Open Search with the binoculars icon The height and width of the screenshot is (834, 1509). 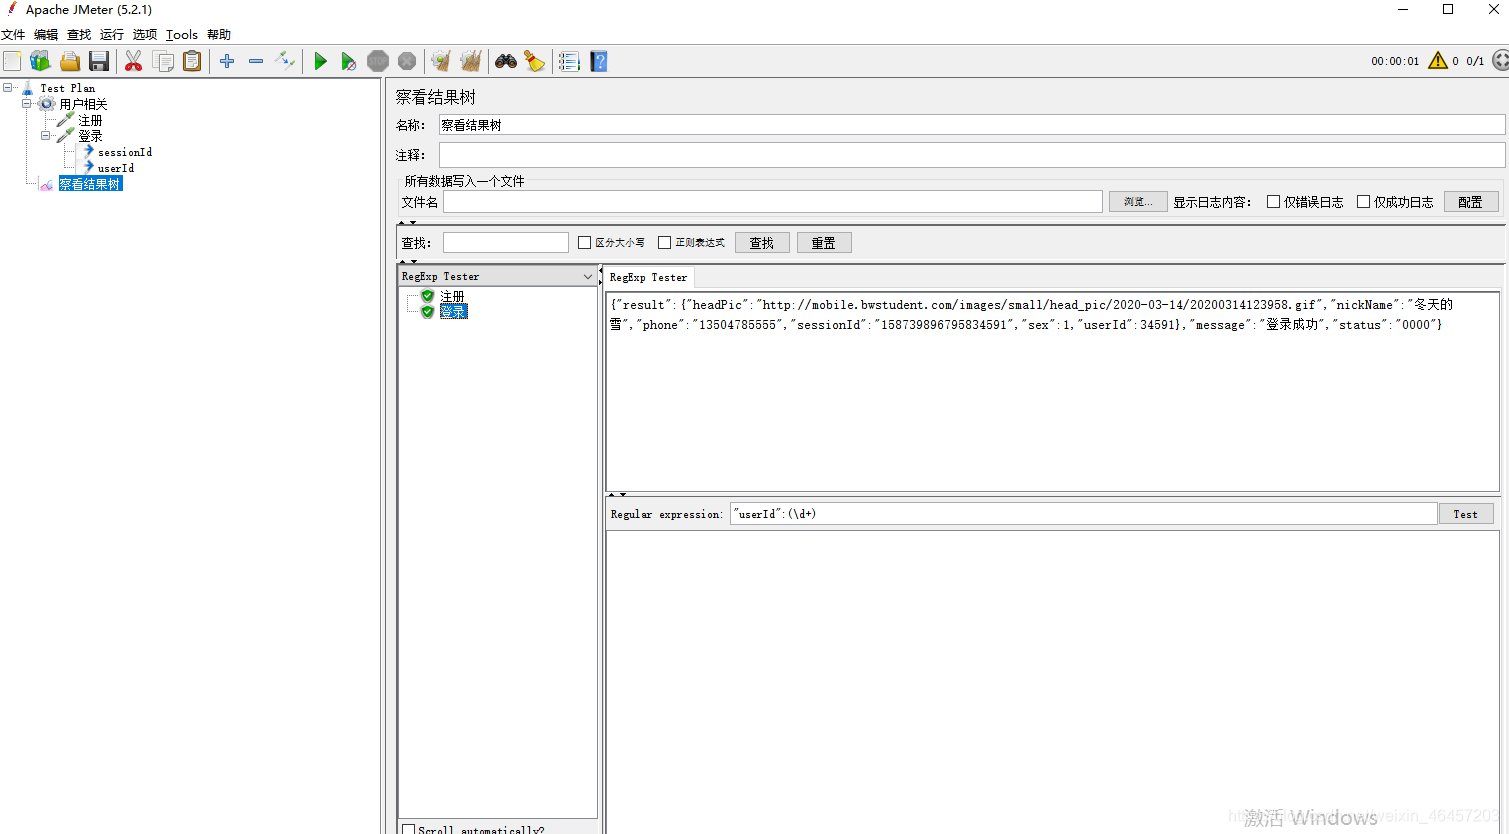pyautogui.click(x=506, y=62)
